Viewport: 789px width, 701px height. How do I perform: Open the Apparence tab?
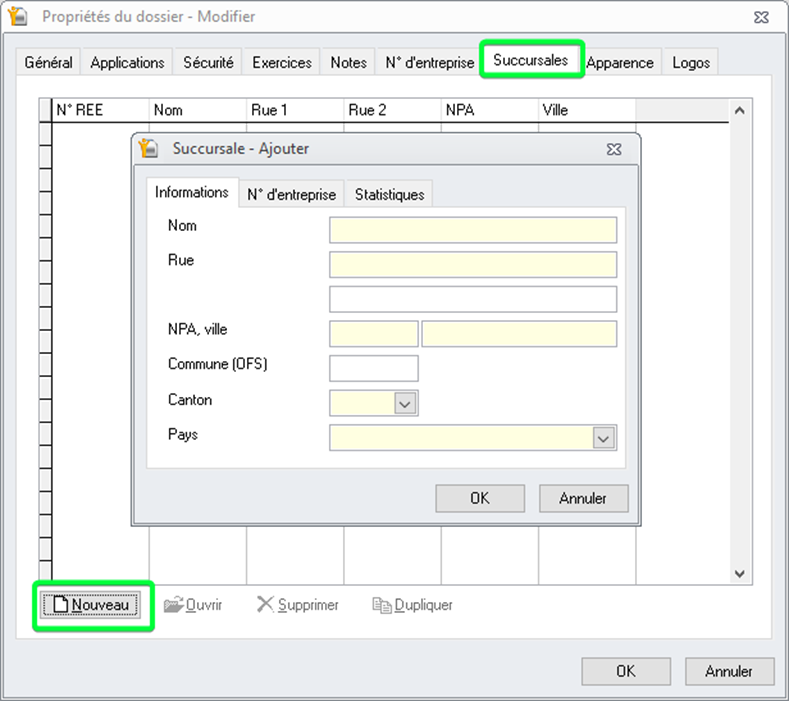(x=620, y=62)
